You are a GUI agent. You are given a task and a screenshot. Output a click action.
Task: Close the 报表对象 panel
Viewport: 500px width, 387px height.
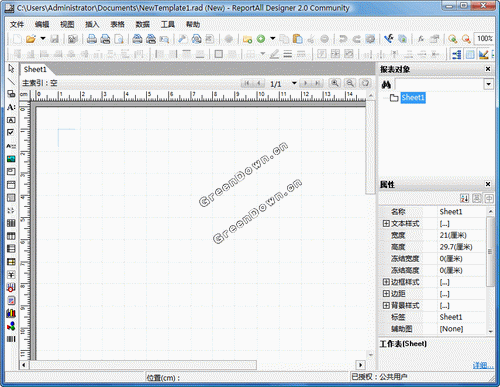click(488, 69)
